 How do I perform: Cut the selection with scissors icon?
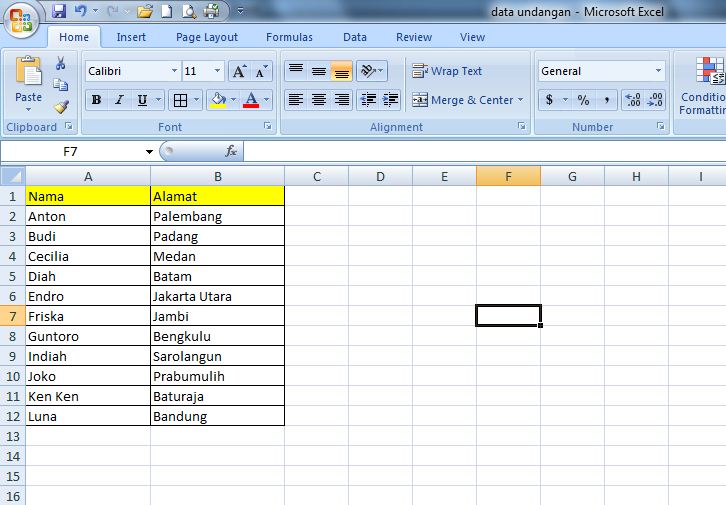tap(60, 63)
